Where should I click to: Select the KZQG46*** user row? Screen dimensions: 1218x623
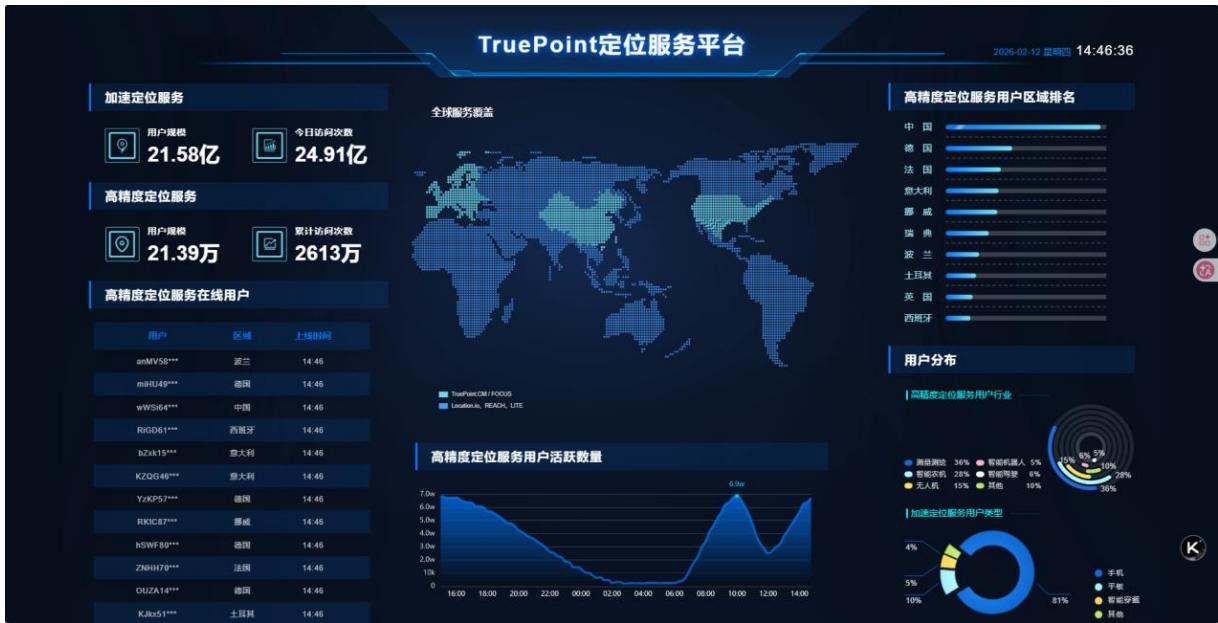(x=232, y=476)
